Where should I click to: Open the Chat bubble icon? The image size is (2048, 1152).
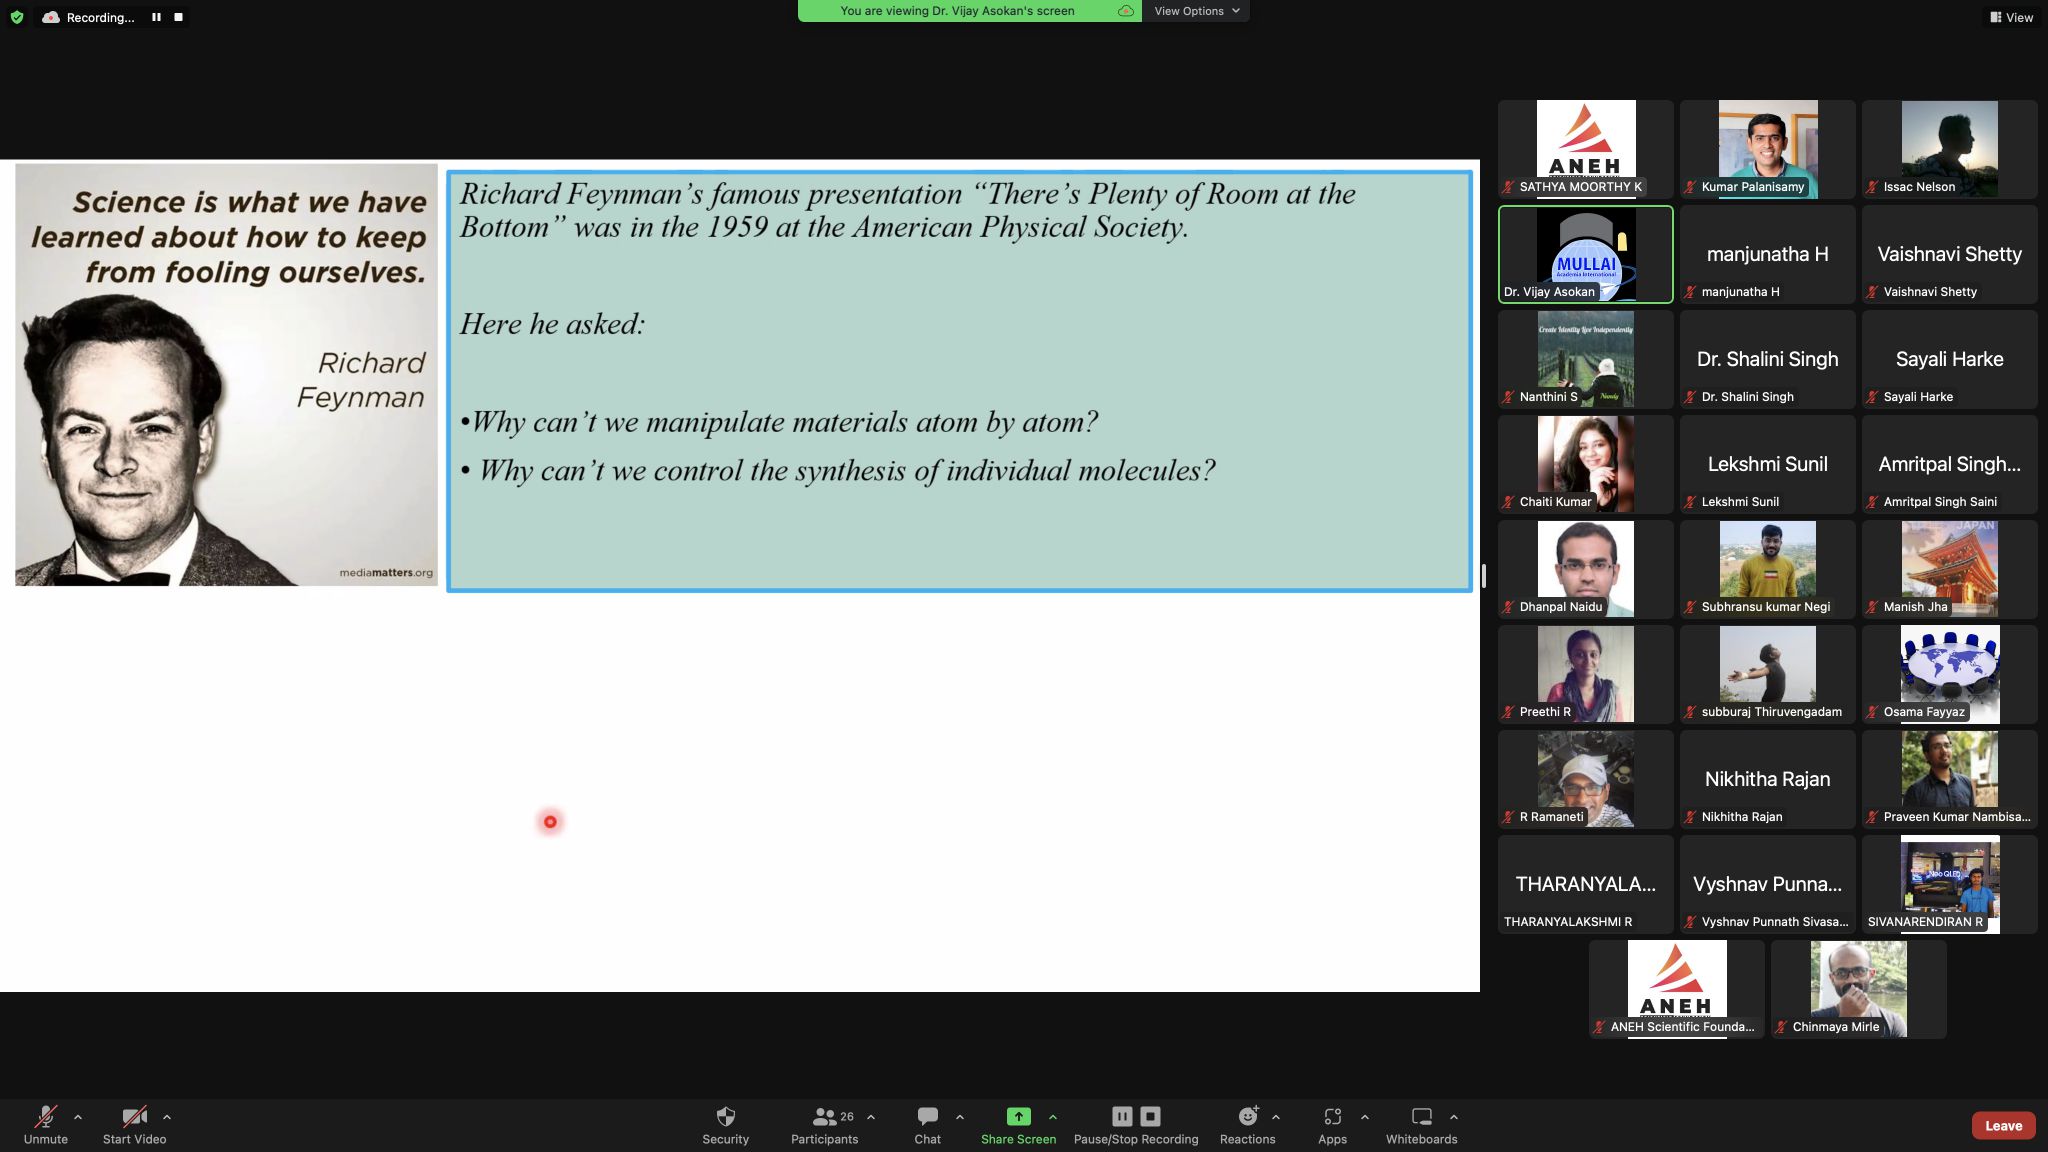coord(927,1116)
